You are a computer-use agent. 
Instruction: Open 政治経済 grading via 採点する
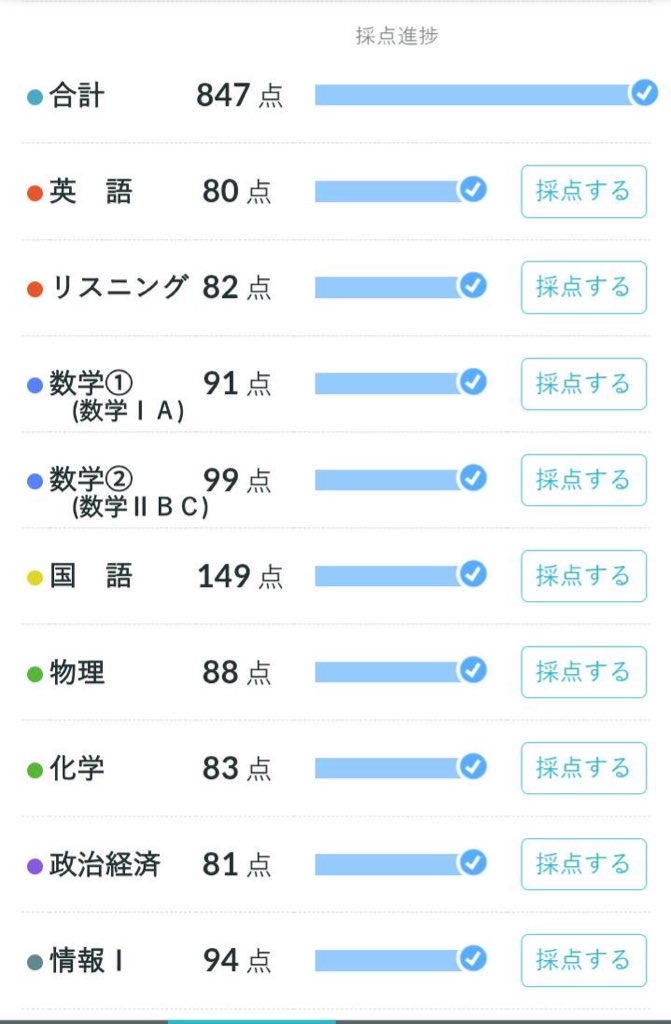(x=583, y=863)
